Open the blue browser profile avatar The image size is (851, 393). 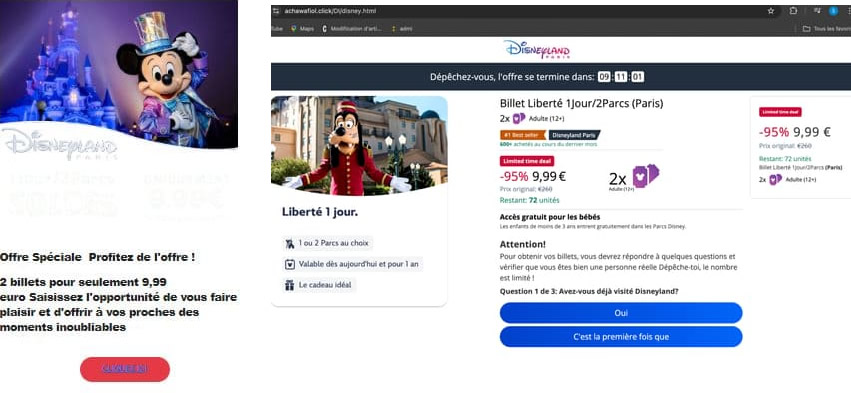click(834, 11)
